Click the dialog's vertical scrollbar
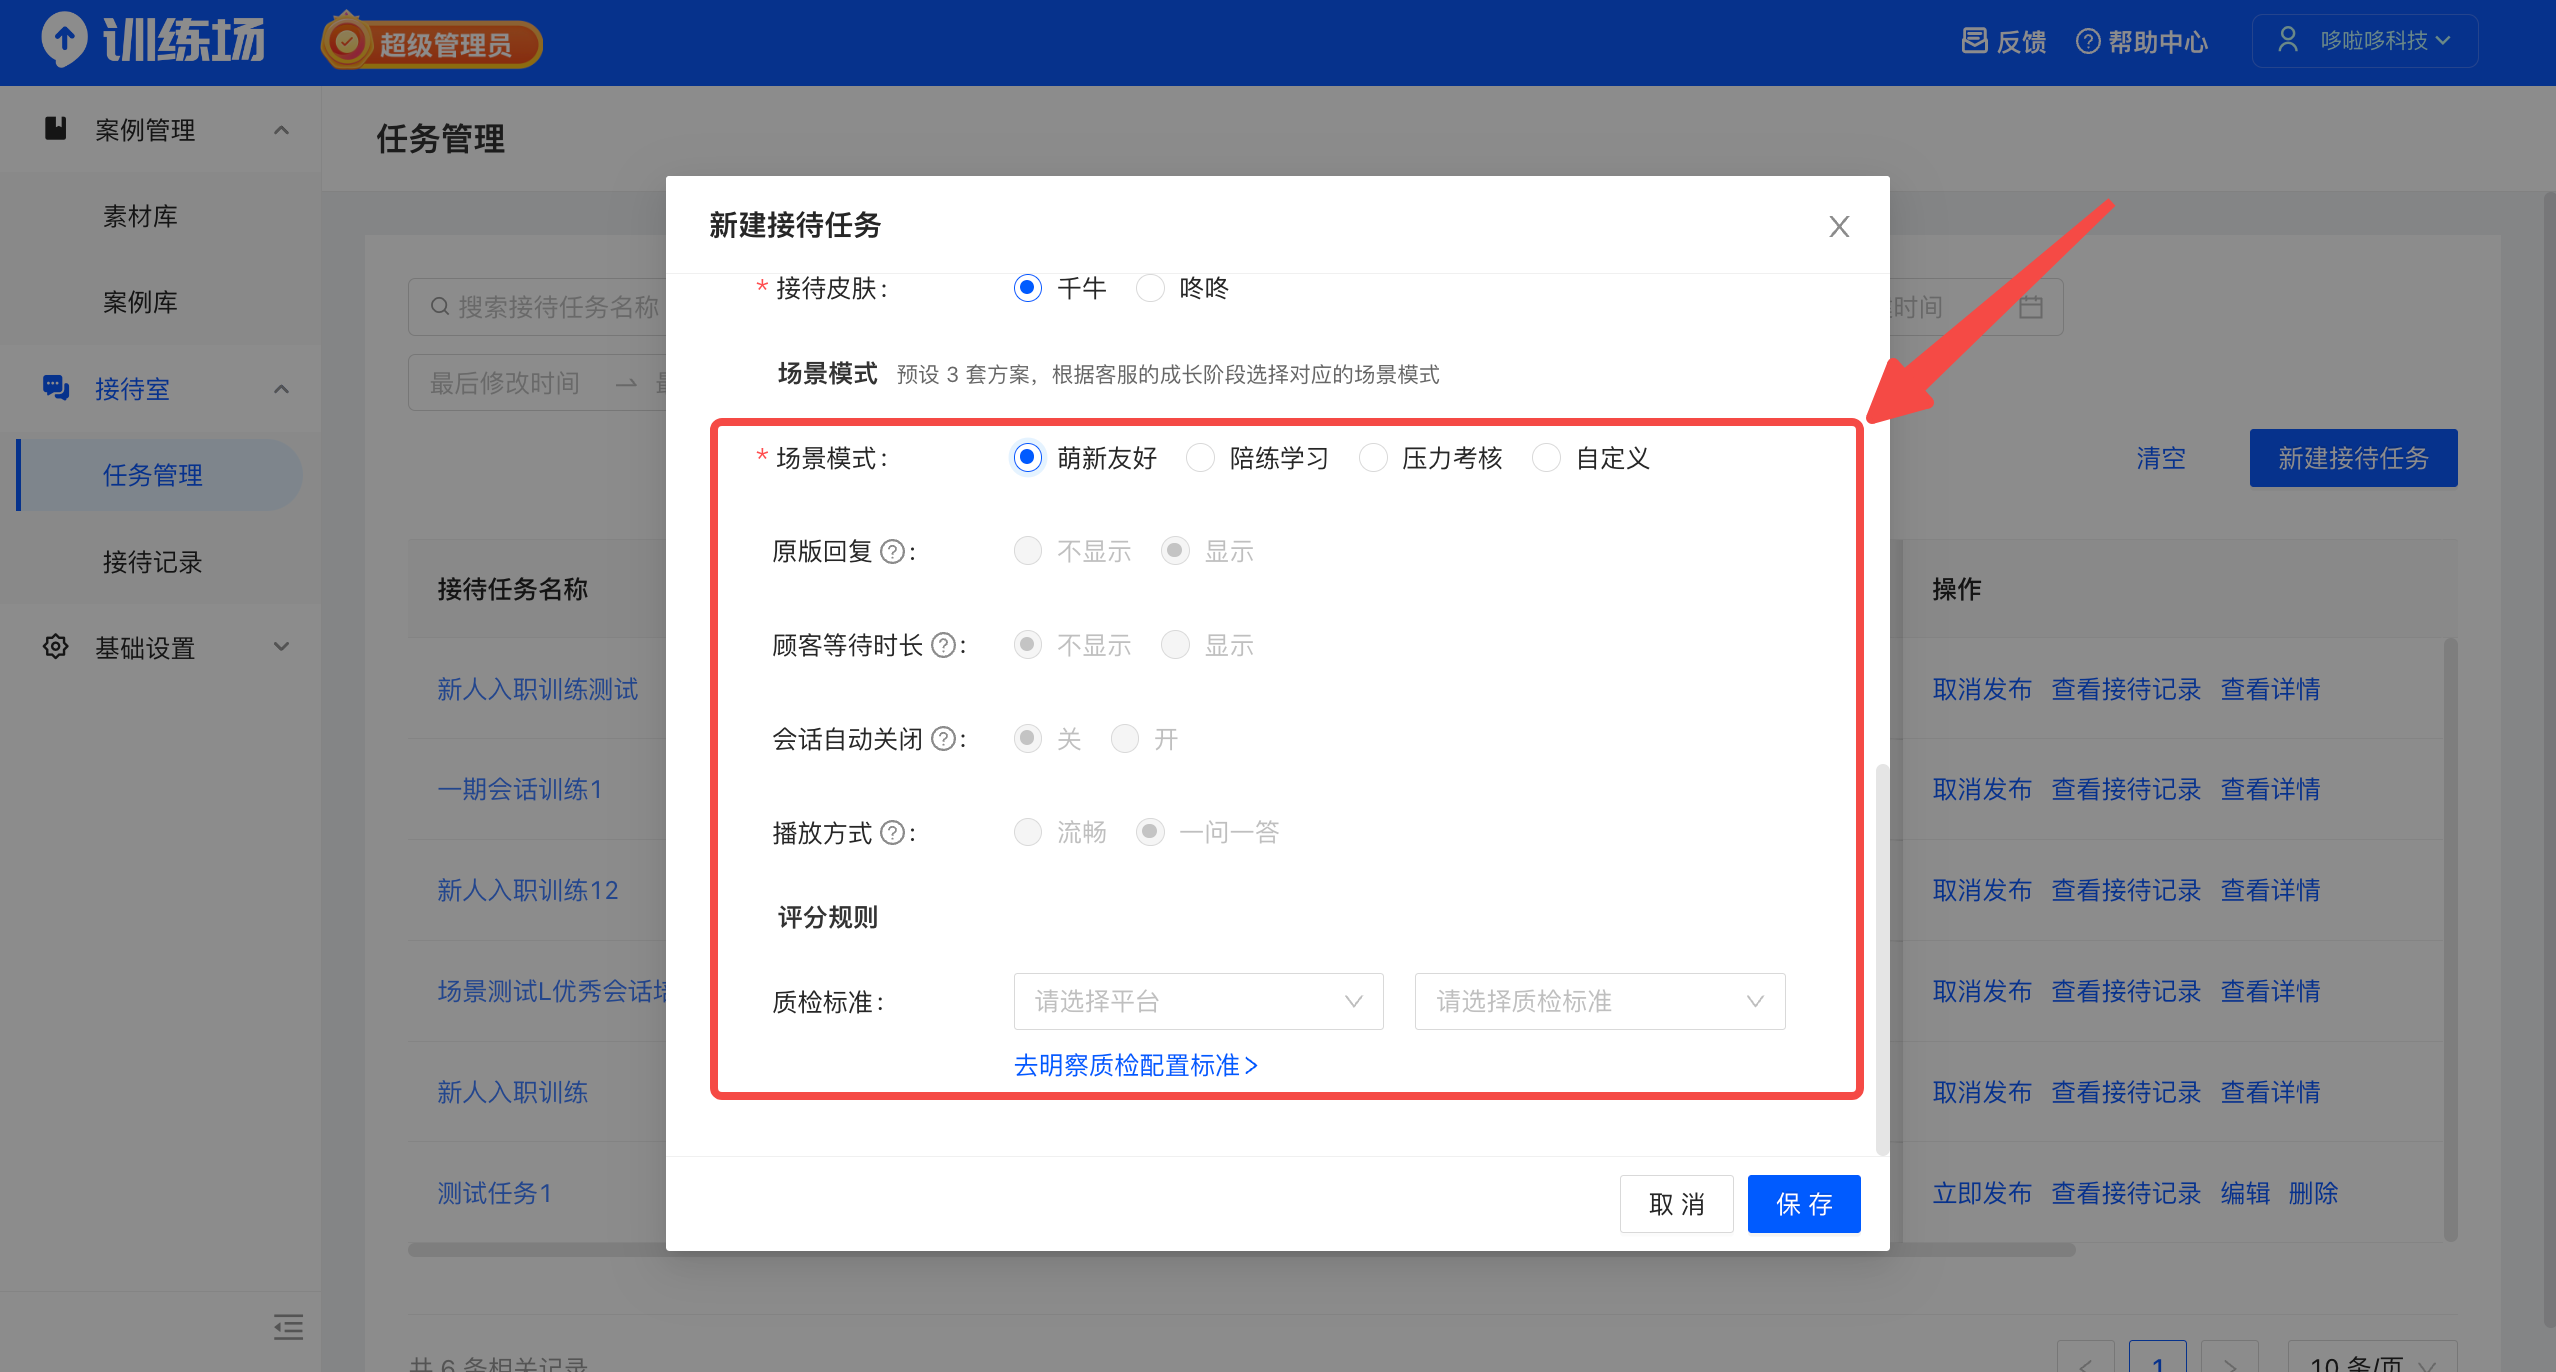The height and width of the screenshot is (1372, 2556). (1882, 959)
